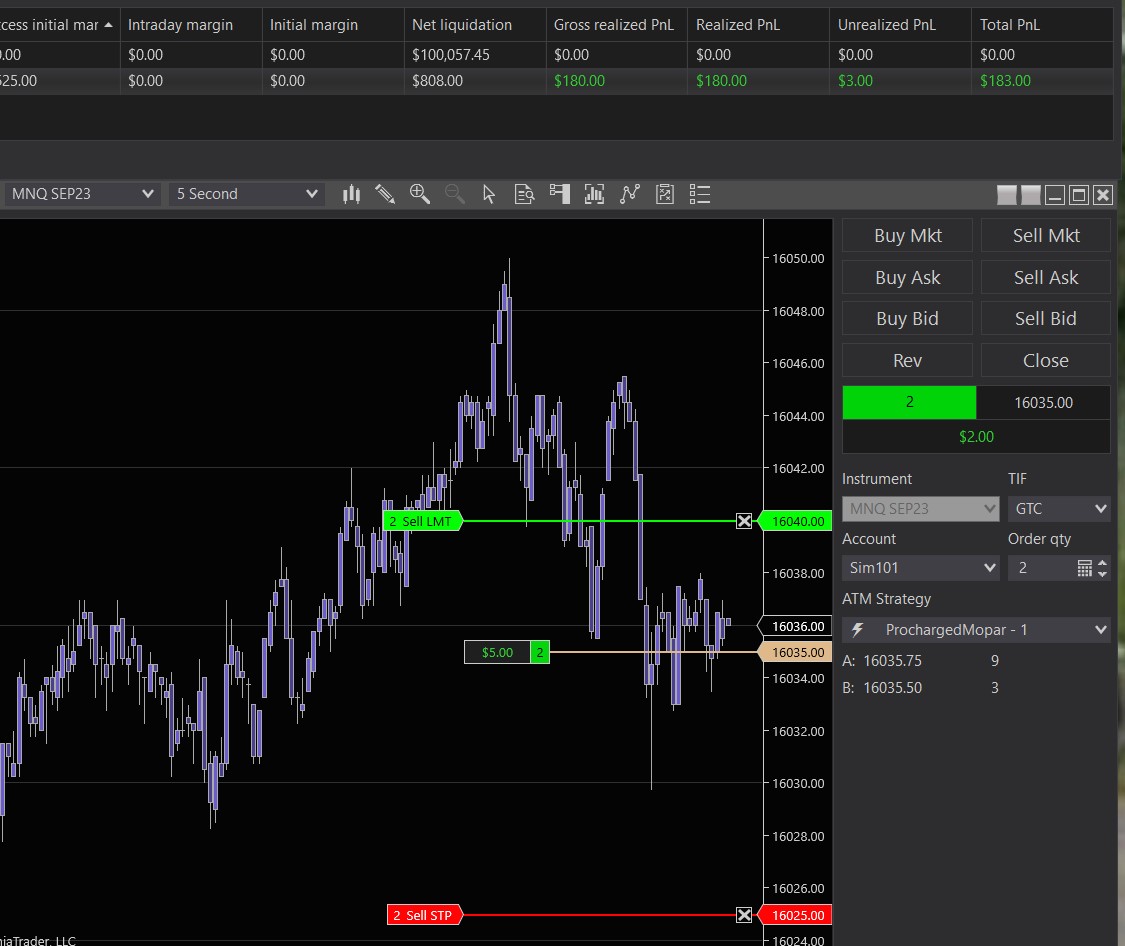Open the indicators icon
The height and width of the screenshot is (946, 1125).
(x=594, y=194)
